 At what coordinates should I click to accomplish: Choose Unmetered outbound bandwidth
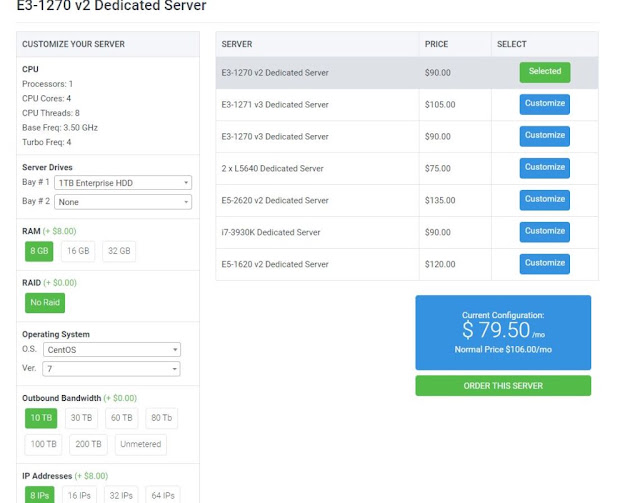click(x=140, y=444)
